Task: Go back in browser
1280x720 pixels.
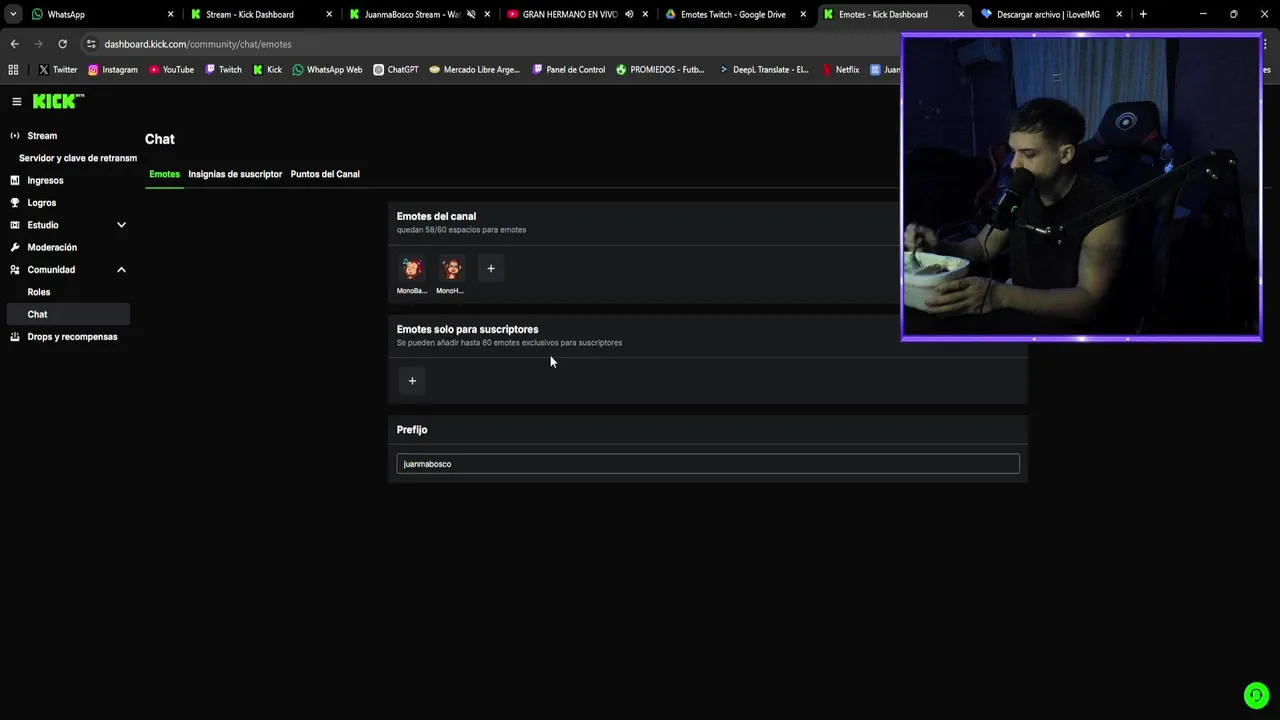Action: 14,44
